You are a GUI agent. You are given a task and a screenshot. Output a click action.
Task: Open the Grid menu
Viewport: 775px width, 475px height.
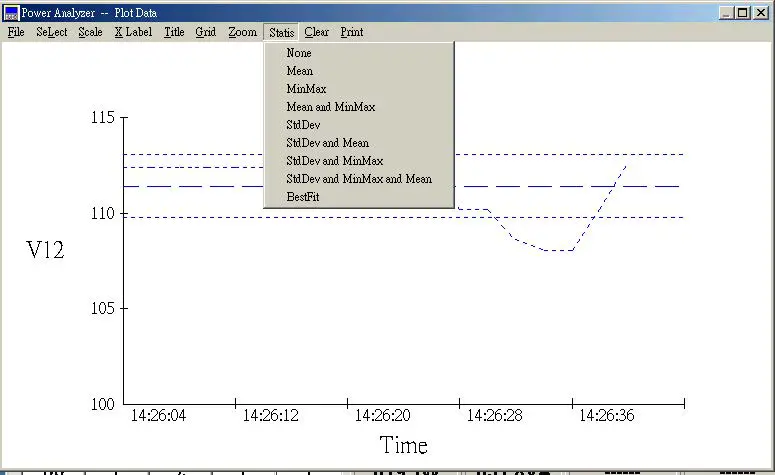206,32
